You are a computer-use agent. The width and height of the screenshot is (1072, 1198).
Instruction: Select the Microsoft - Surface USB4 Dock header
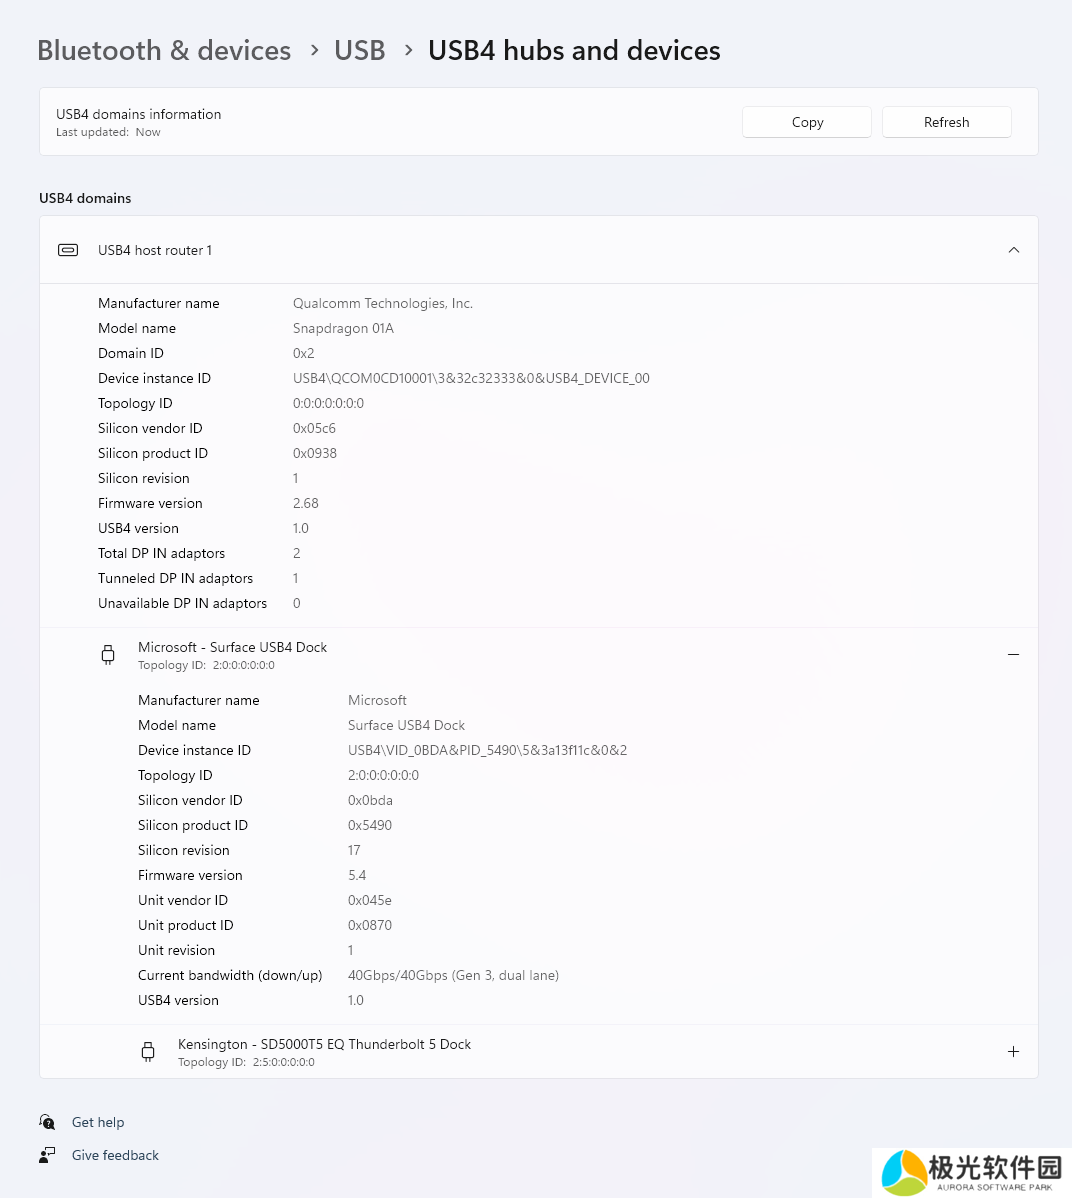pos(539,655)
